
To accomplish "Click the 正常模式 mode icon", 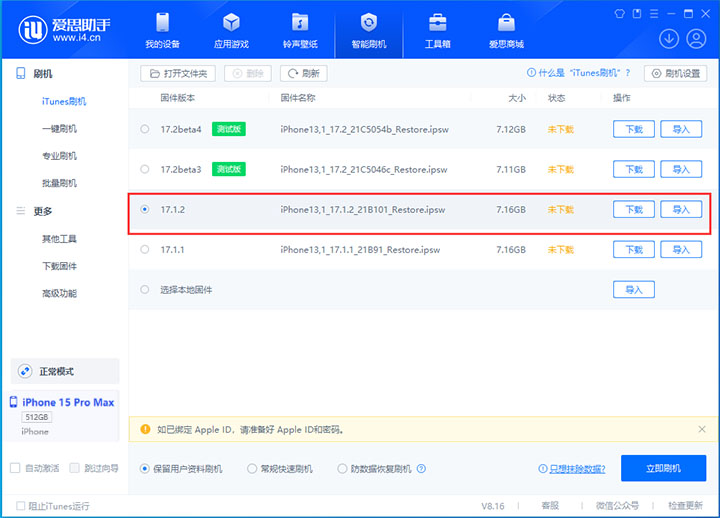I will tap(25, 371).
